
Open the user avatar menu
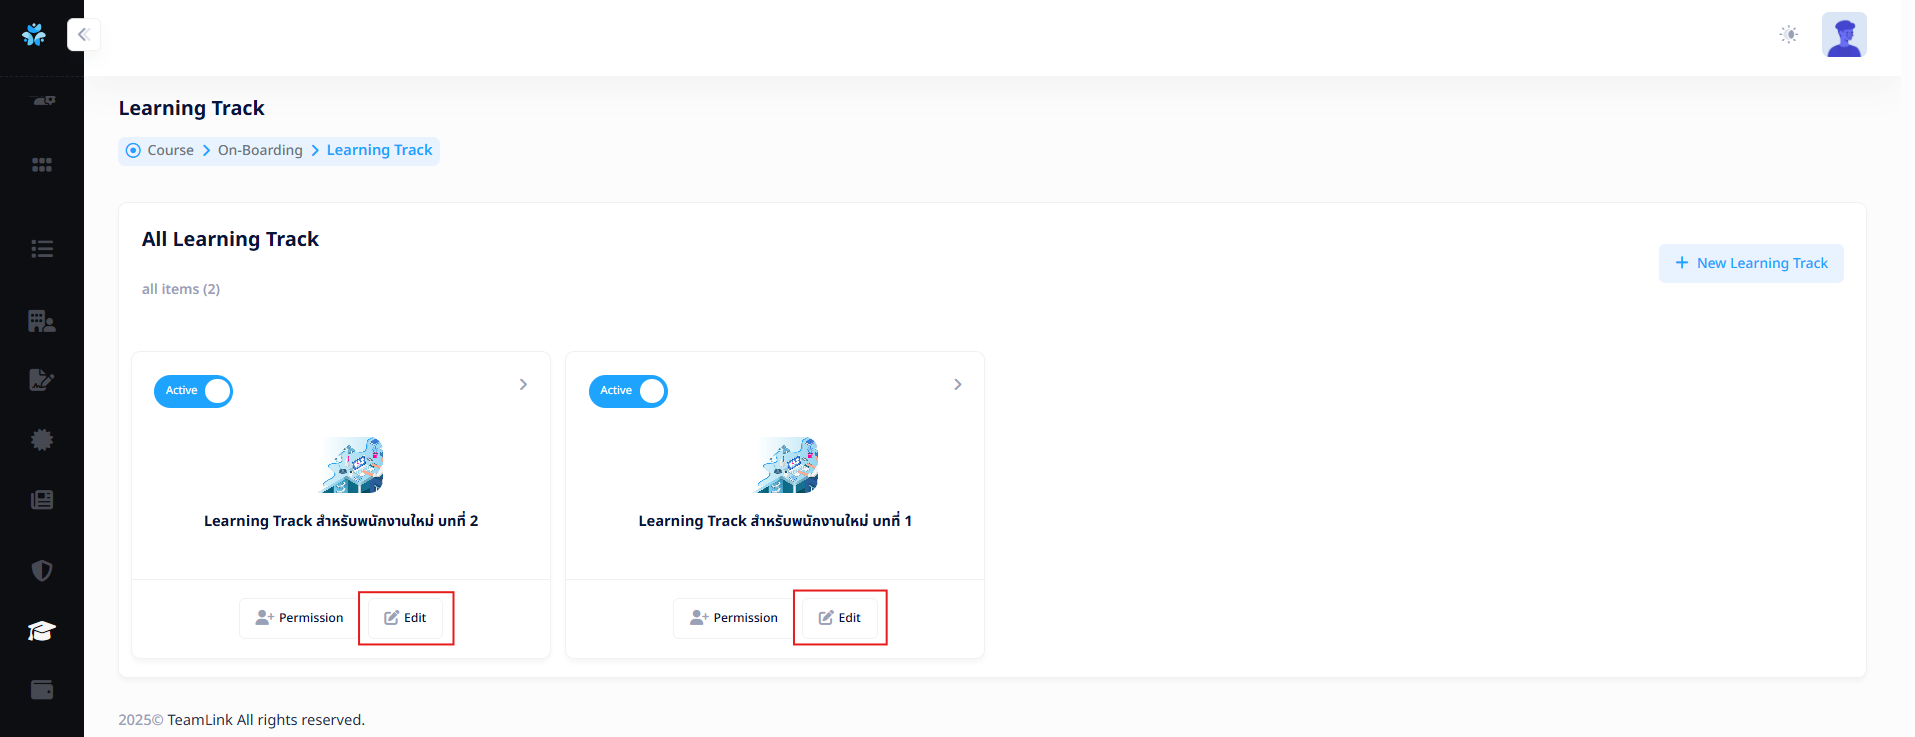[x=1844, y=35]
